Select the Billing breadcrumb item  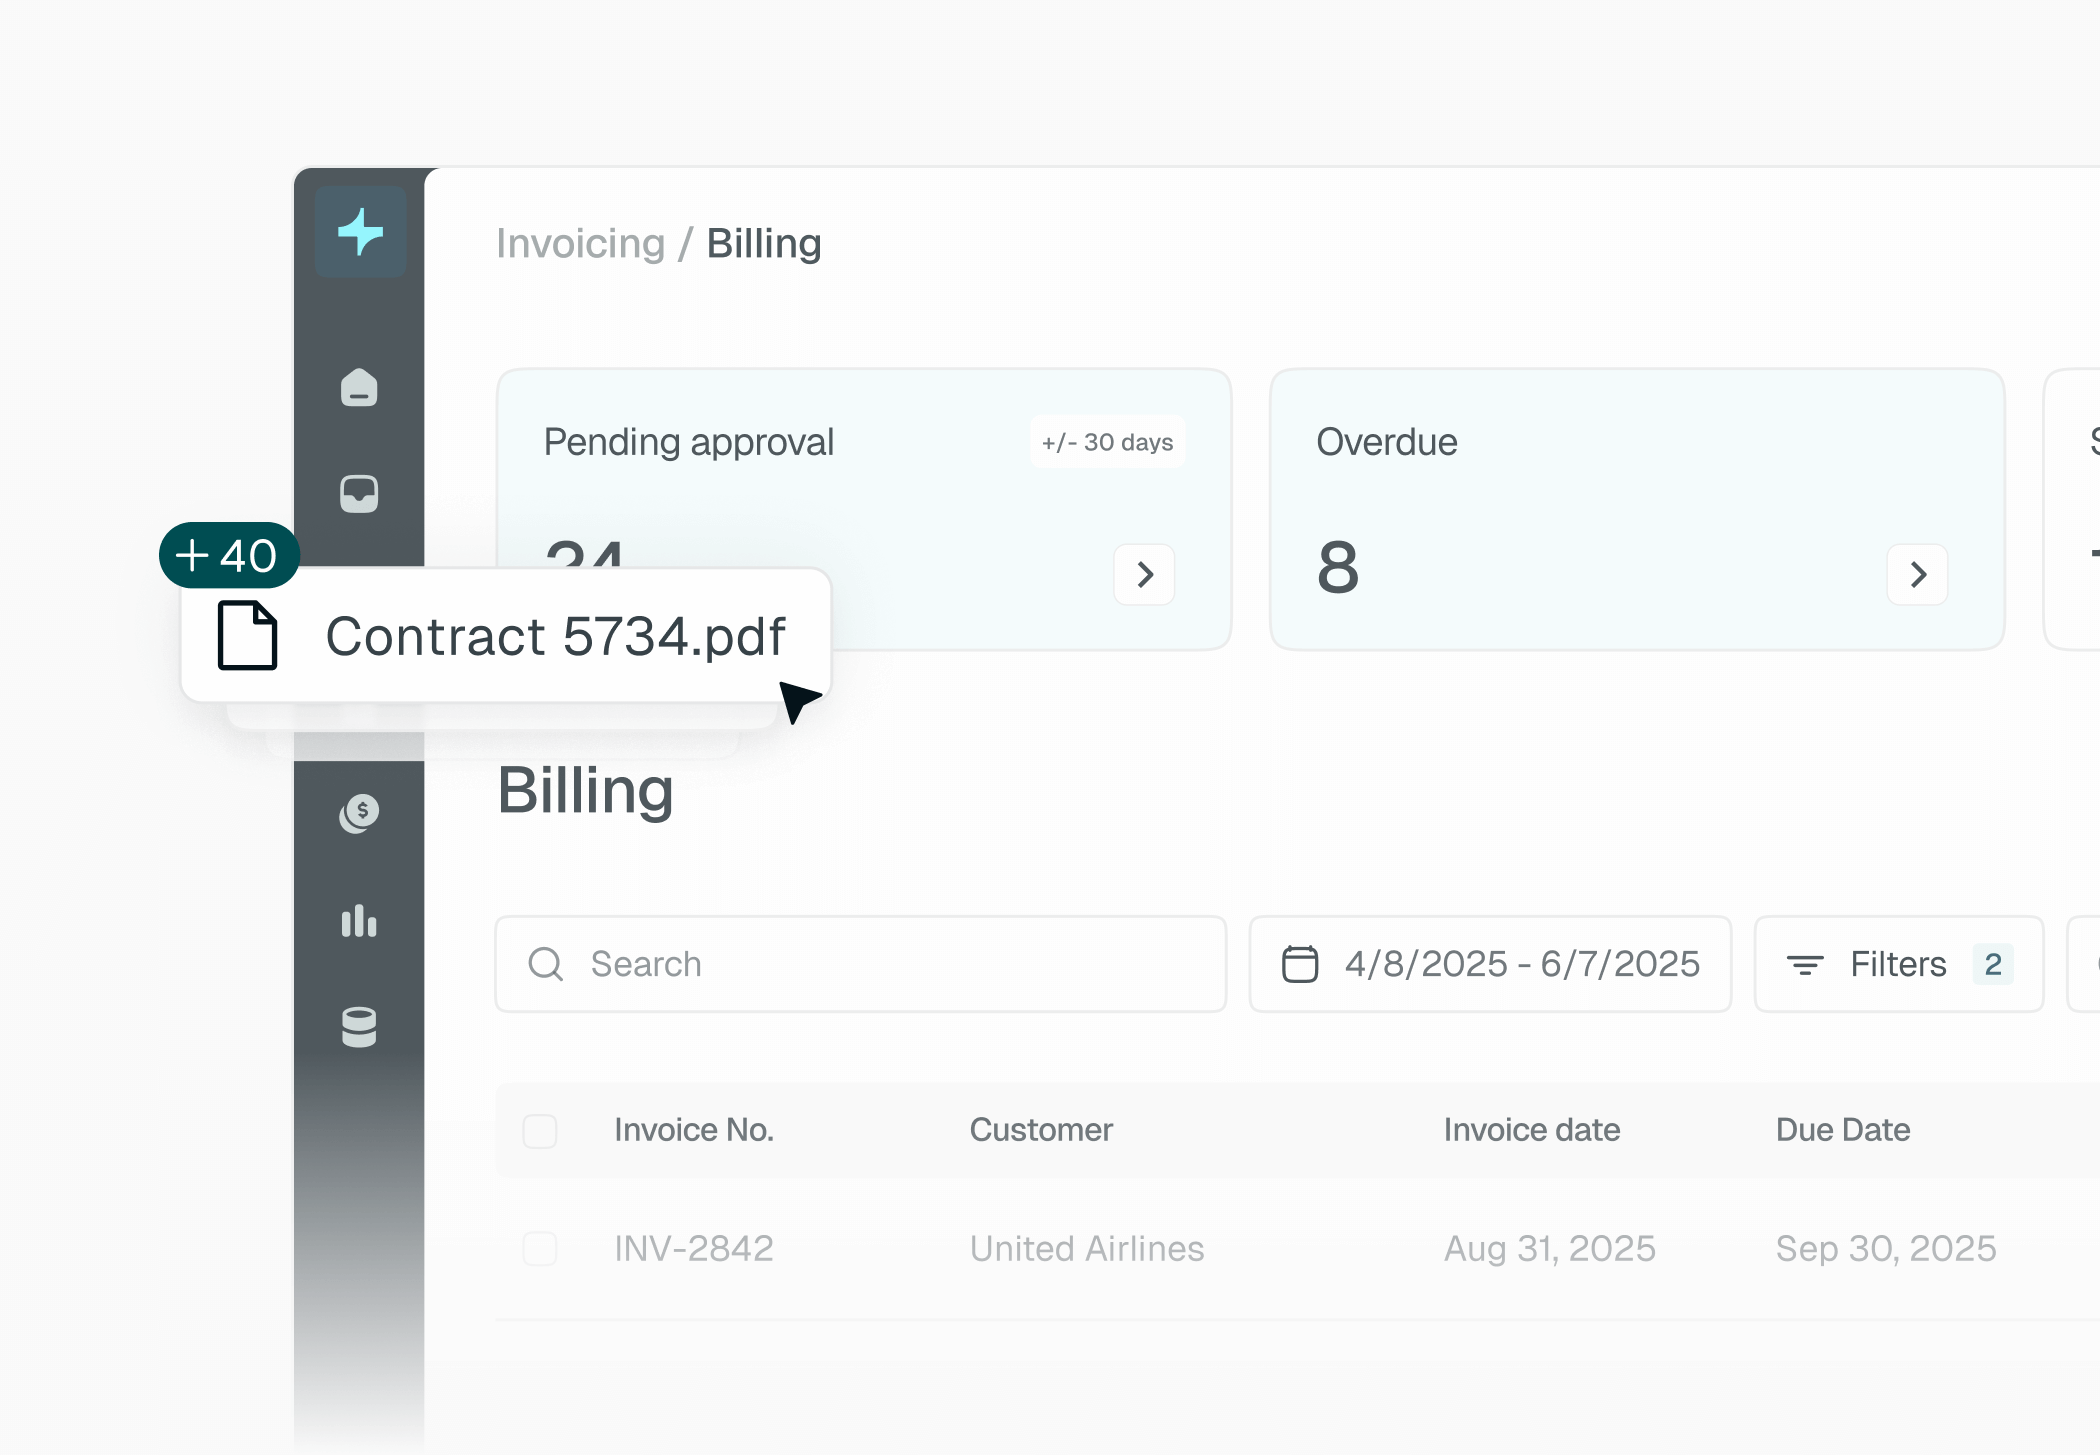click(x=764, y=244)
